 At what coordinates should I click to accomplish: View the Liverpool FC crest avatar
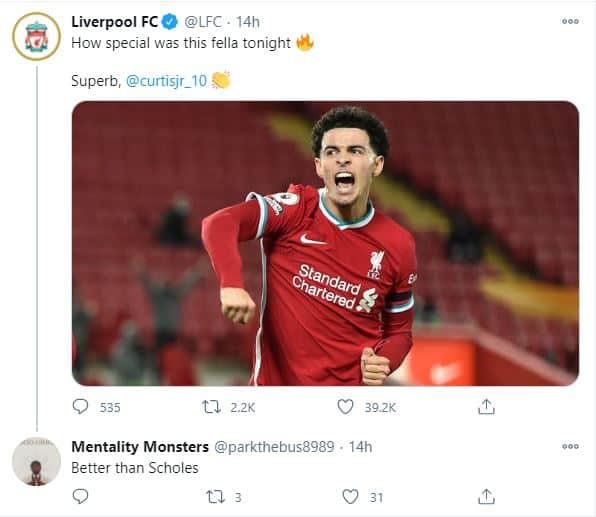click(36, 36)
